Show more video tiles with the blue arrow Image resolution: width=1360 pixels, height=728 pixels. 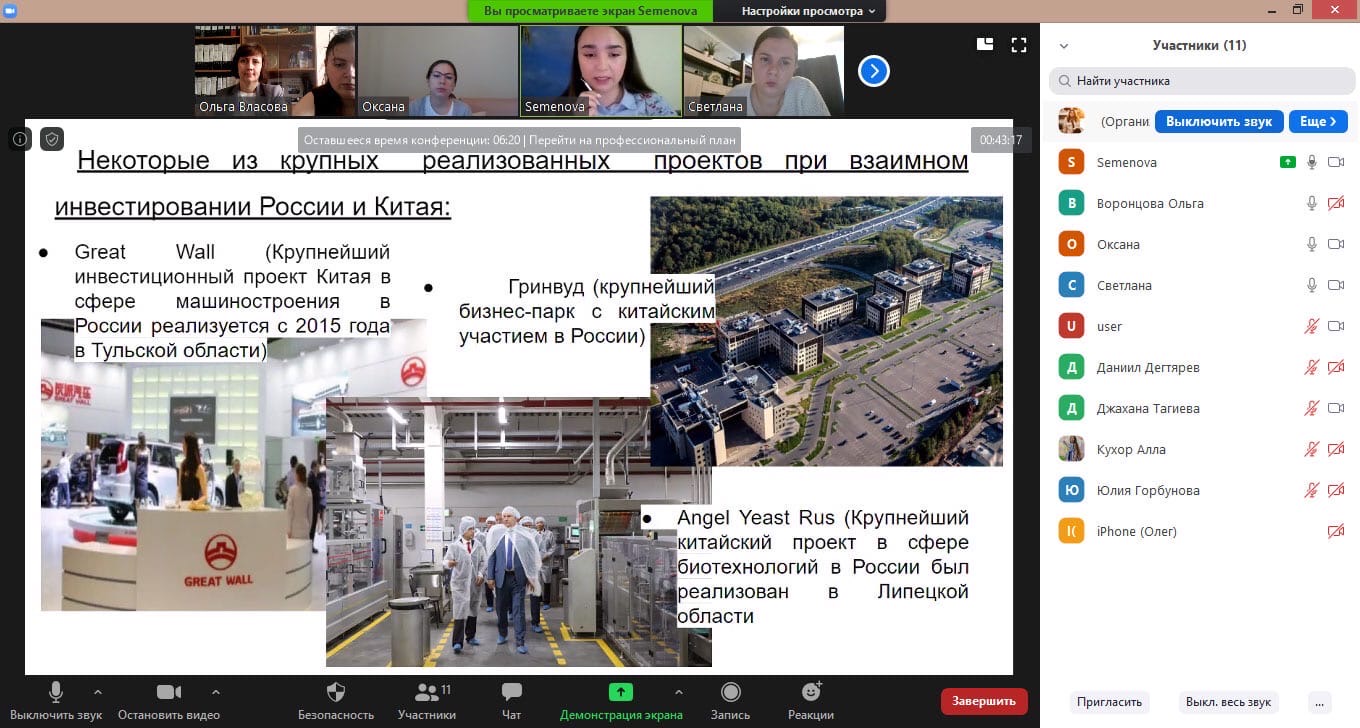(874, 71)
